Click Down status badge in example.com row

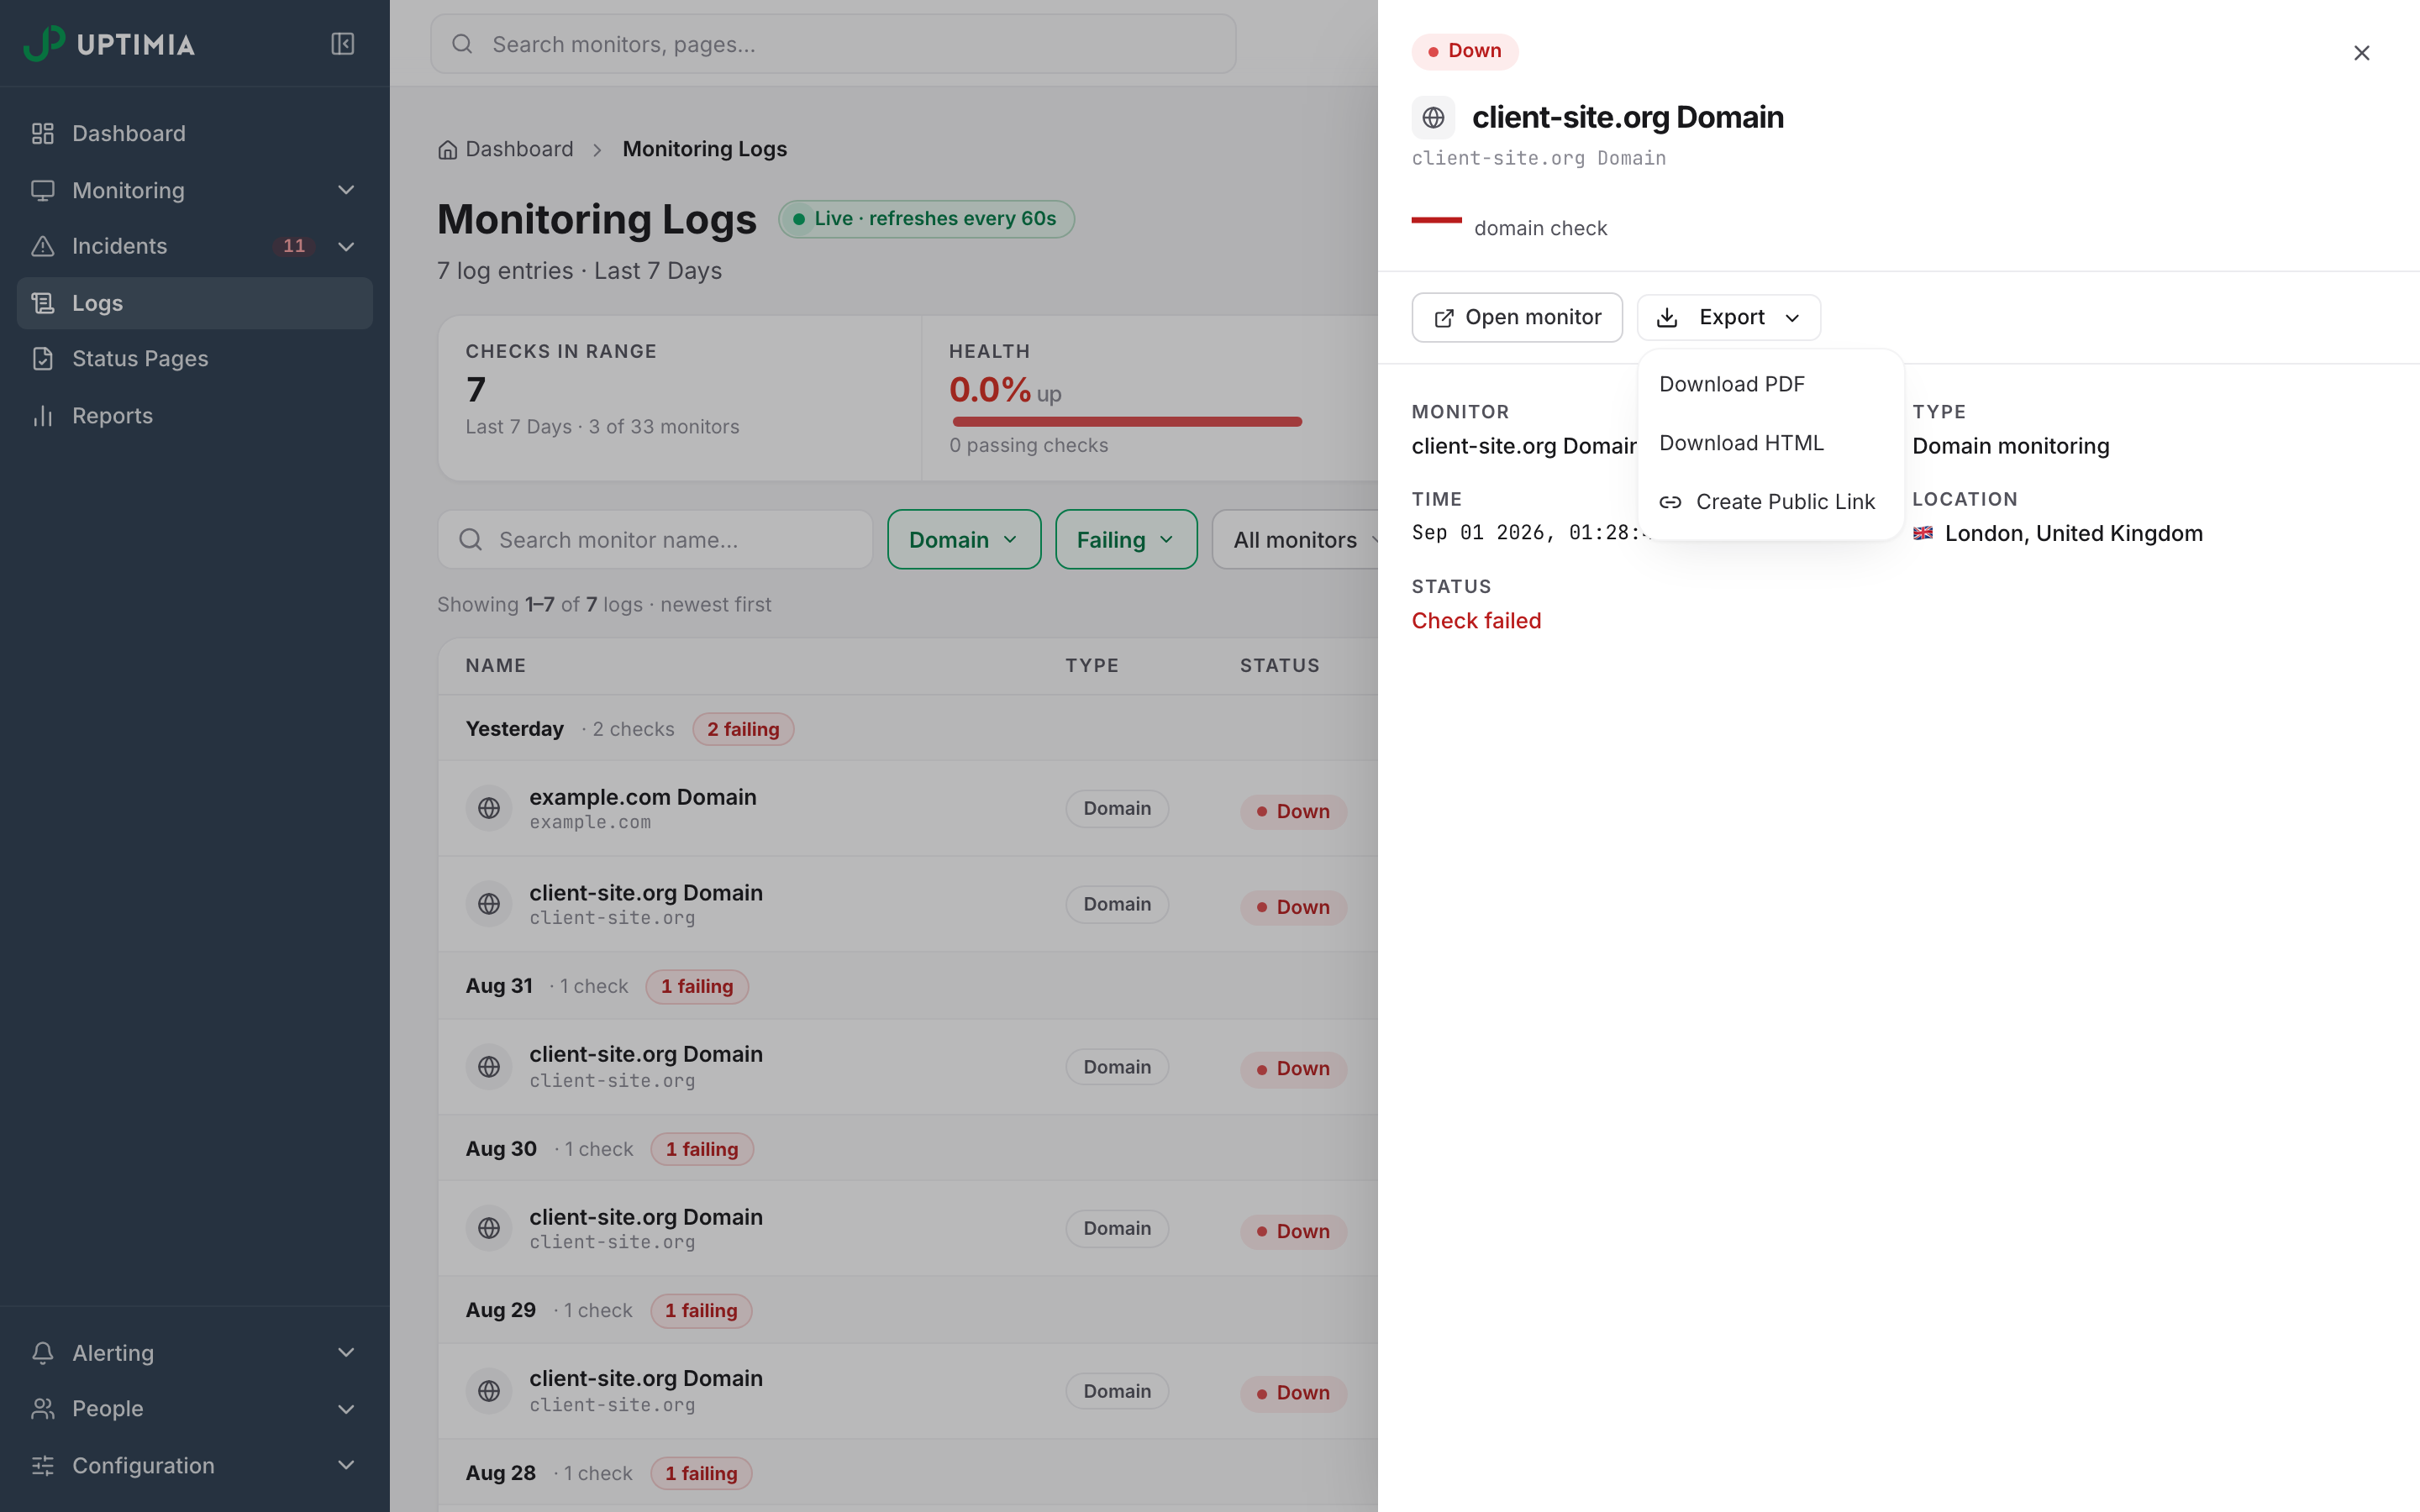pyautogui.click(x=1293, y=811)
